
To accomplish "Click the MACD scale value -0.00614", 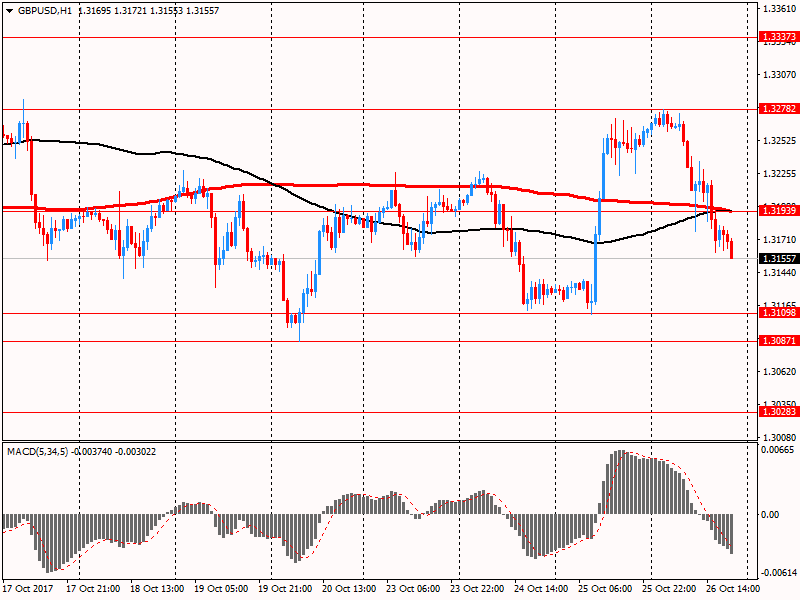I will click(x=777, y=572).
